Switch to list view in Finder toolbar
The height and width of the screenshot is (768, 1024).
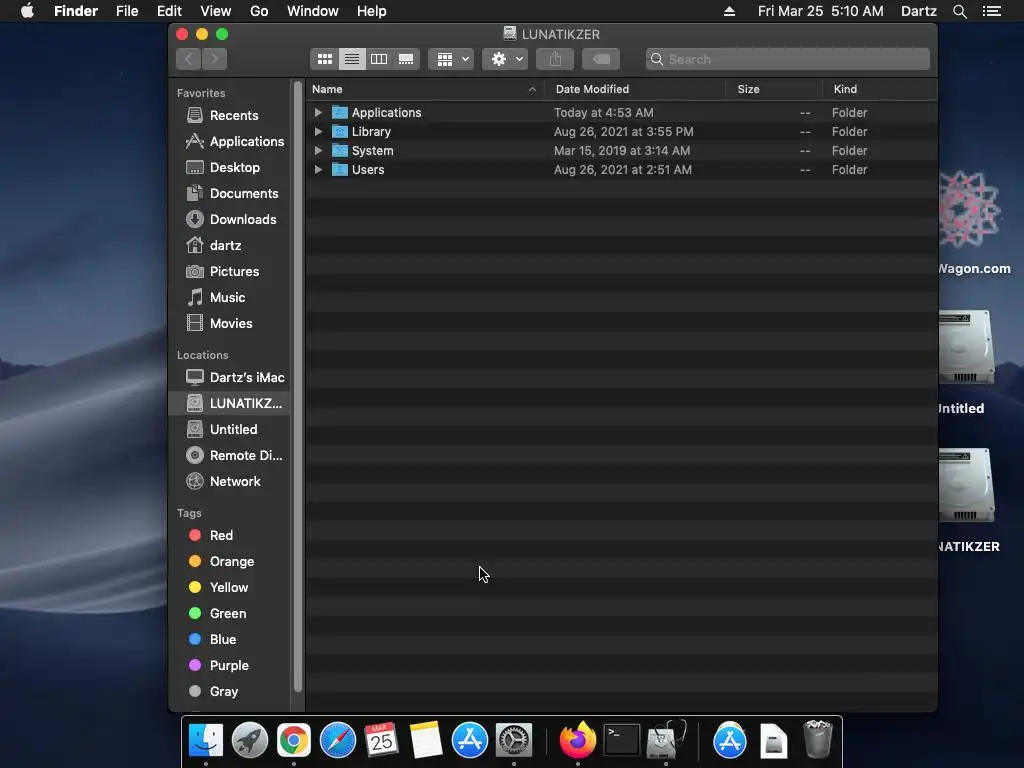[x=351, y=59]
